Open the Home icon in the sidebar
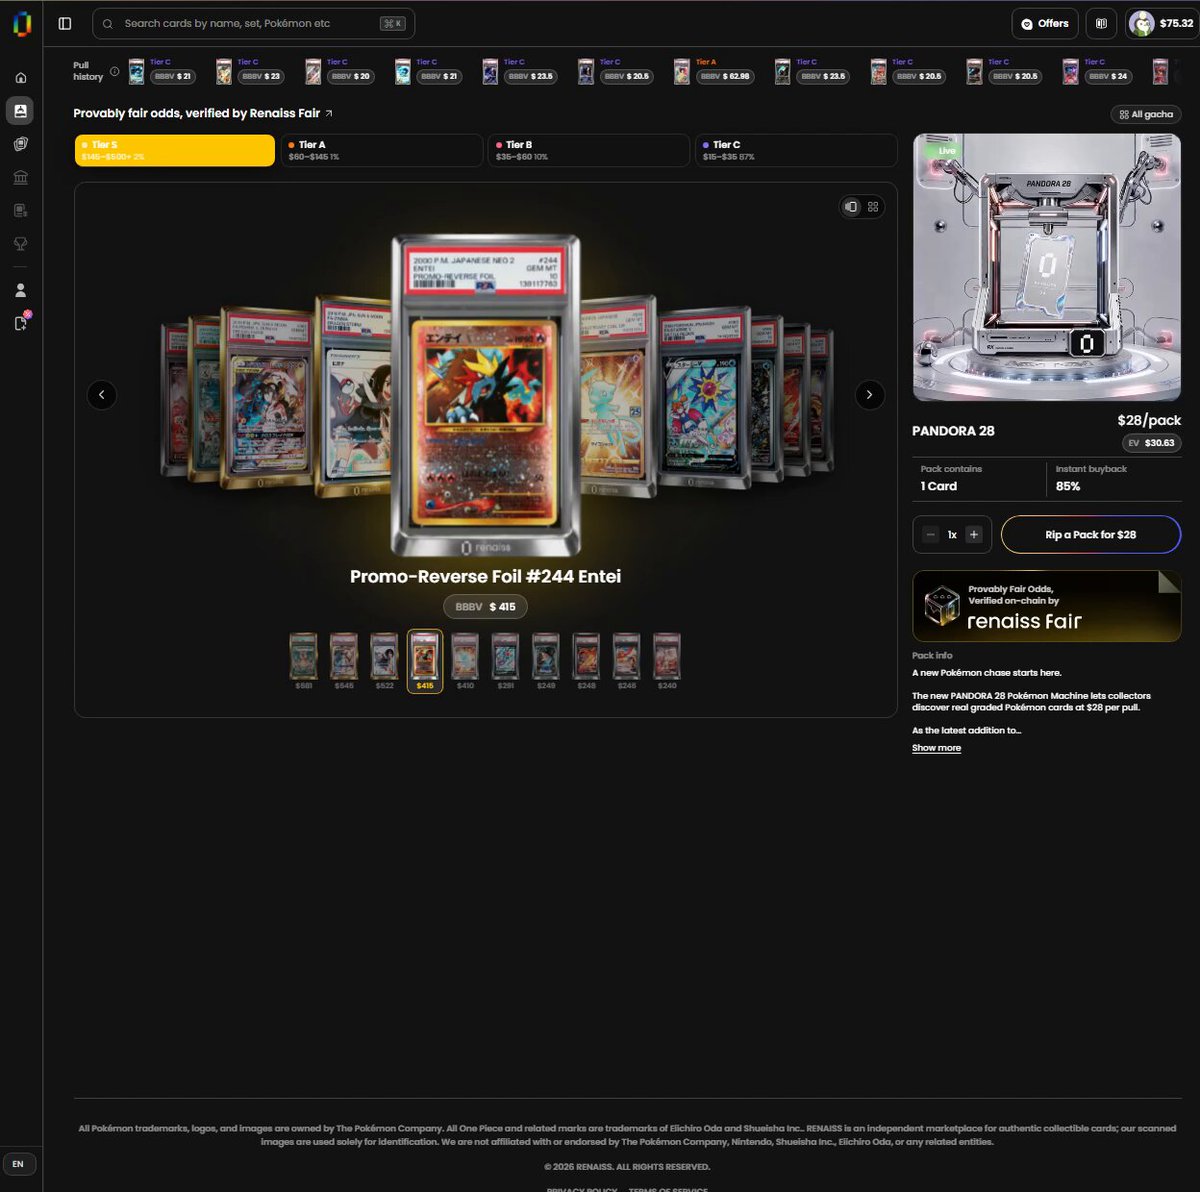The width and height of the screenshot is (1200, 1192). [20, 77]
